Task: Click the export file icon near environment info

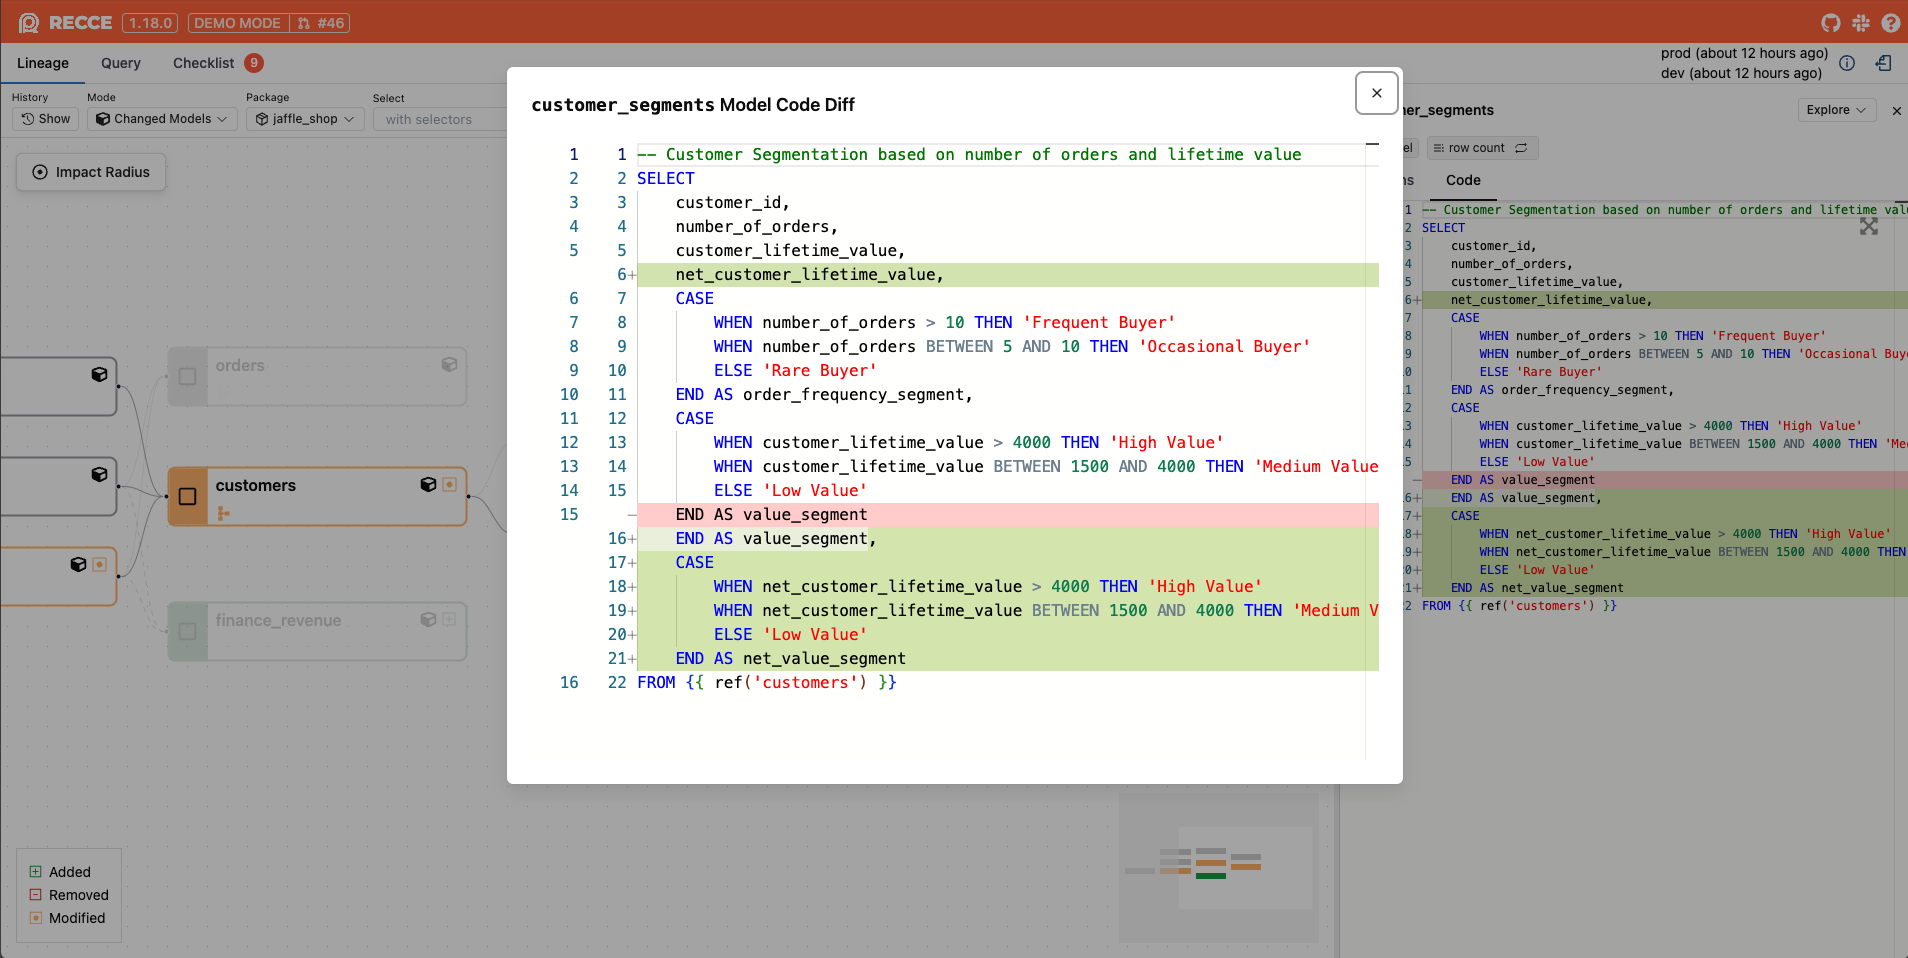Action: point(1884,63)
